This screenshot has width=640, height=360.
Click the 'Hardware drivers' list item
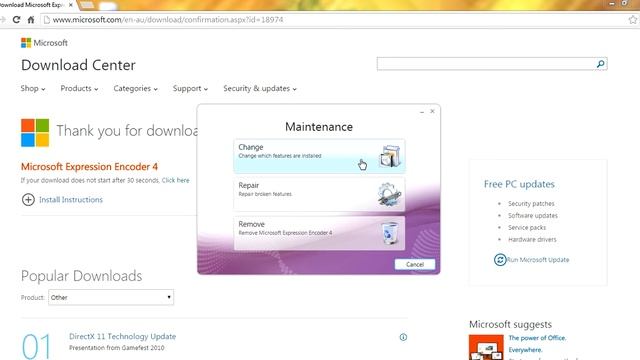point(532,240)
